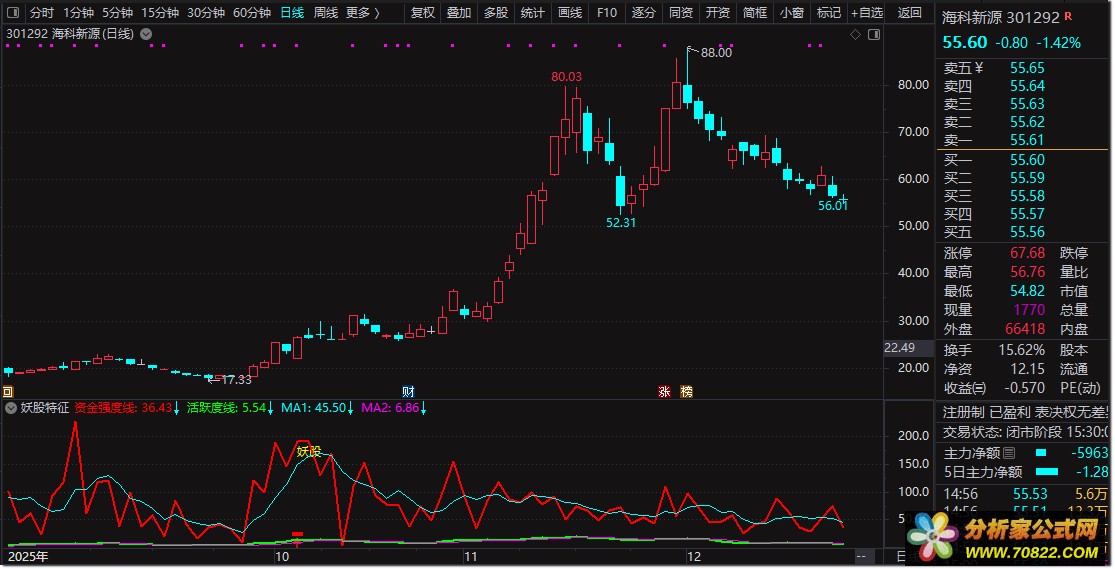The width and height of the screenshot is (1115, 569).
Task: Click the 10 month marker on time axis
Action: tap(282, 557)
